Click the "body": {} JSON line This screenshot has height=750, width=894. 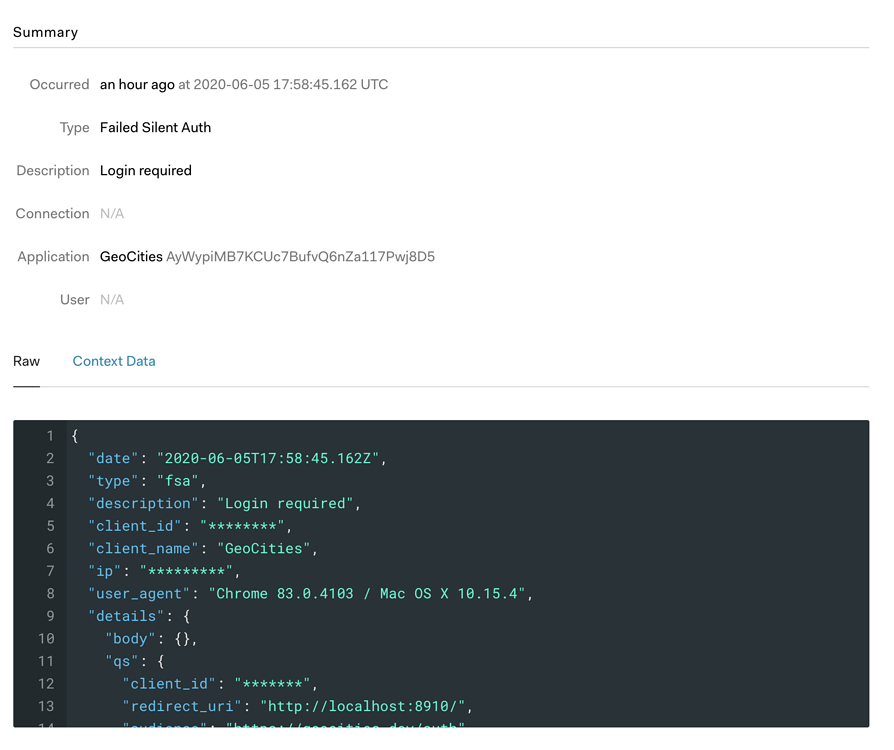pos(151,639)
